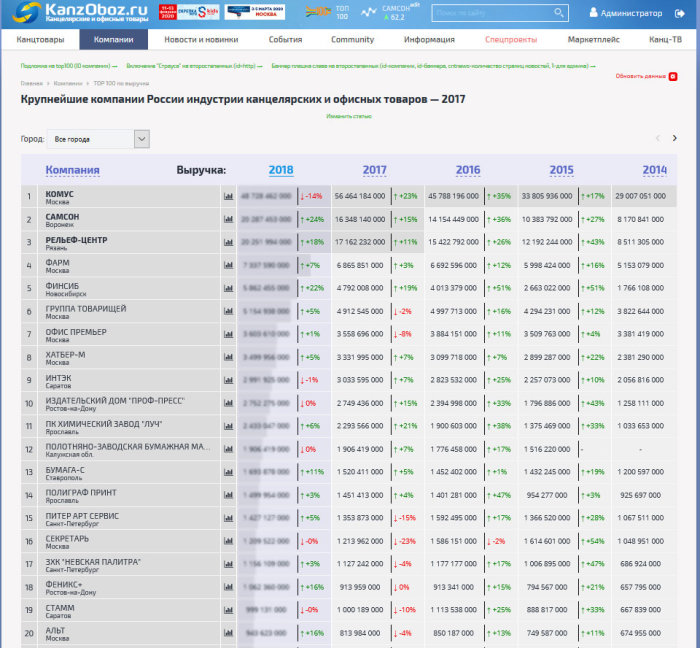Go to next years with right arrow
700x648 pixels.
(x=675, y=138)
